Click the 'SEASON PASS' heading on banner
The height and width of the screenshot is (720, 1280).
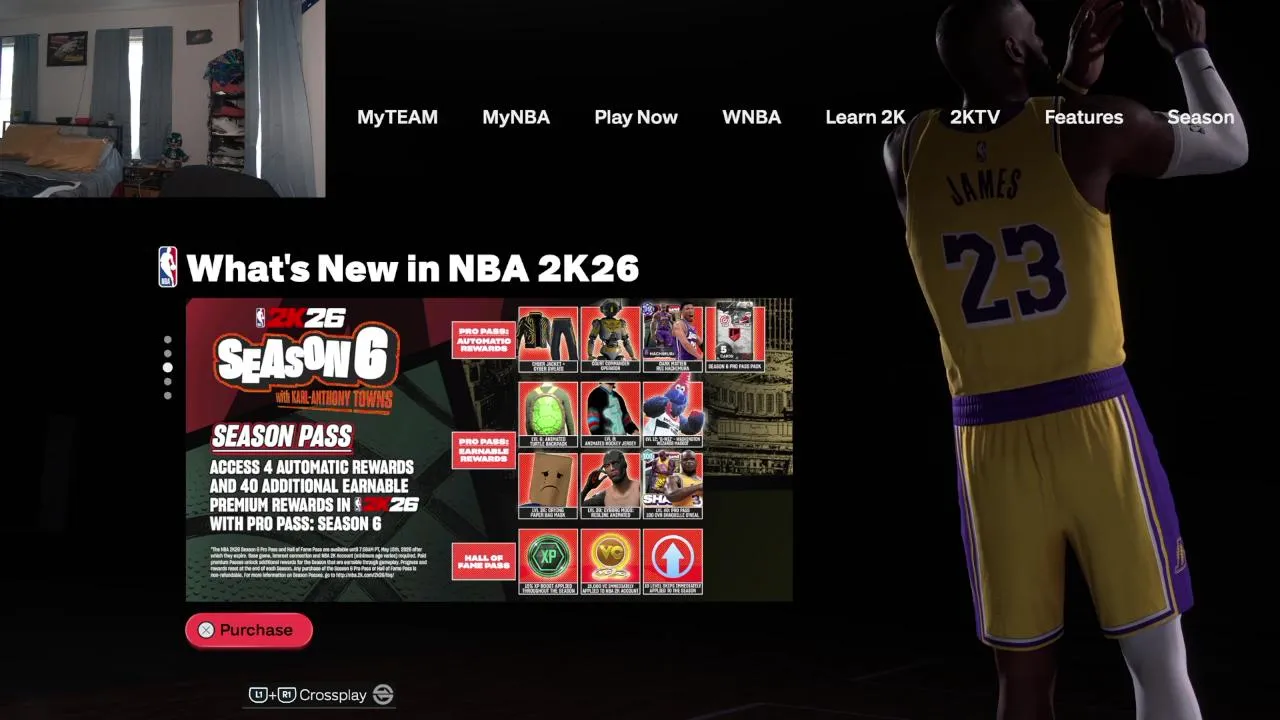click(282, 437)
